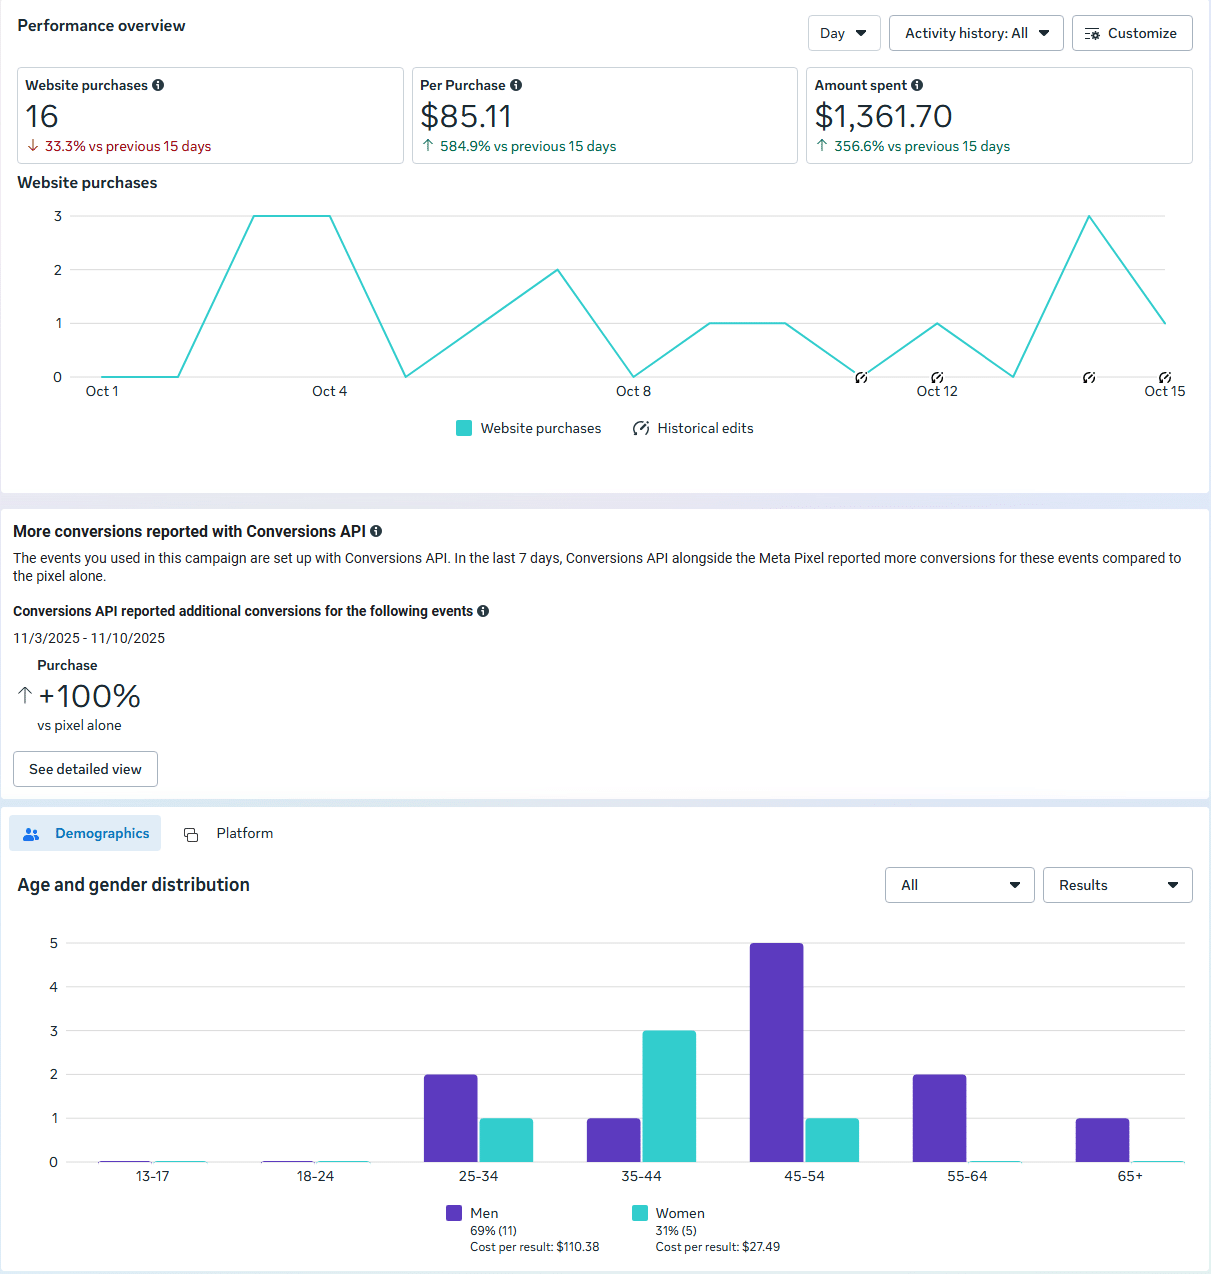Click info icon after additional conversions text
The image size is (1211, 1274).
point(483,611)
